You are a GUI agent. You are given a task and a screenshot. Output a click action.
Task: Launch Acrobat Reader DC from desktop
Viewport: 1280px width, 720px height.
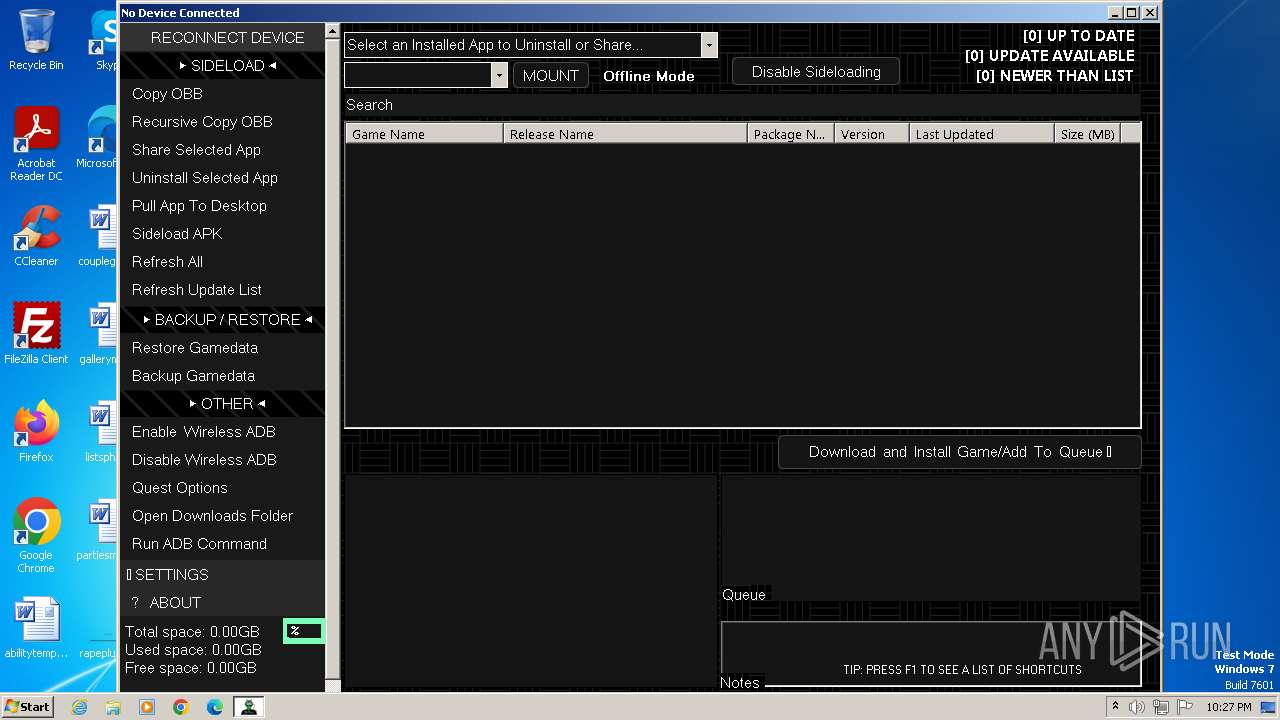36,144
